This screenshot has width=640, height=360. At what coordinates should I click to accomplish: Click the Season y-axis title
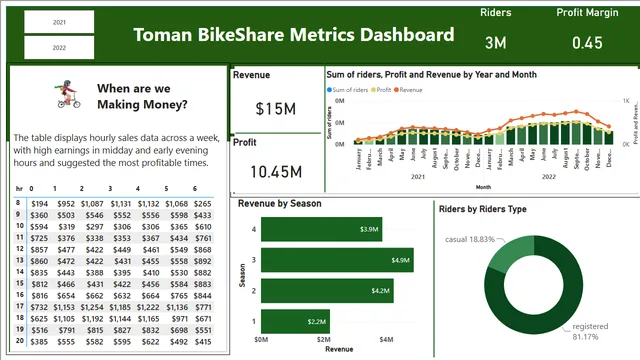click(x=242, y=275)
